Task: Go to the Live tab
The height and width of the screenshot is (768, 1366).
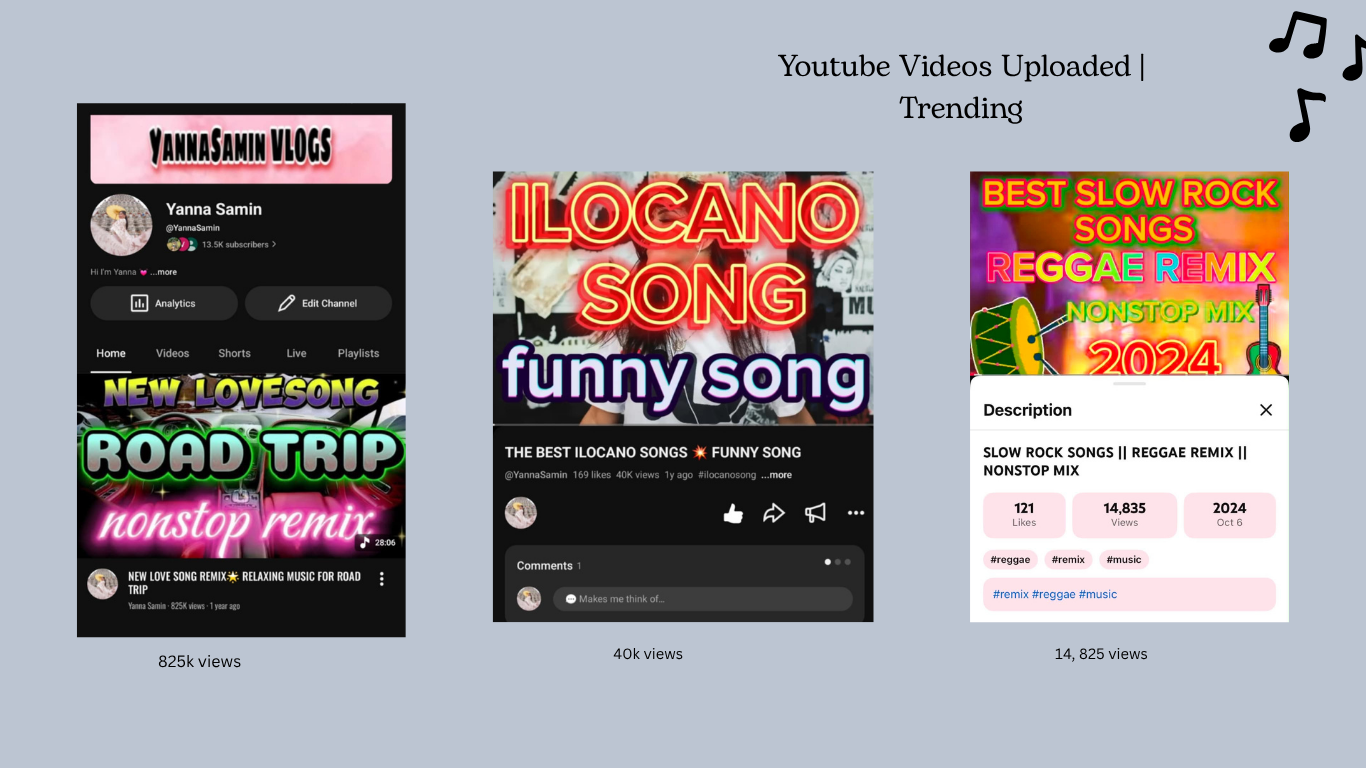Action: coord(296,353)
